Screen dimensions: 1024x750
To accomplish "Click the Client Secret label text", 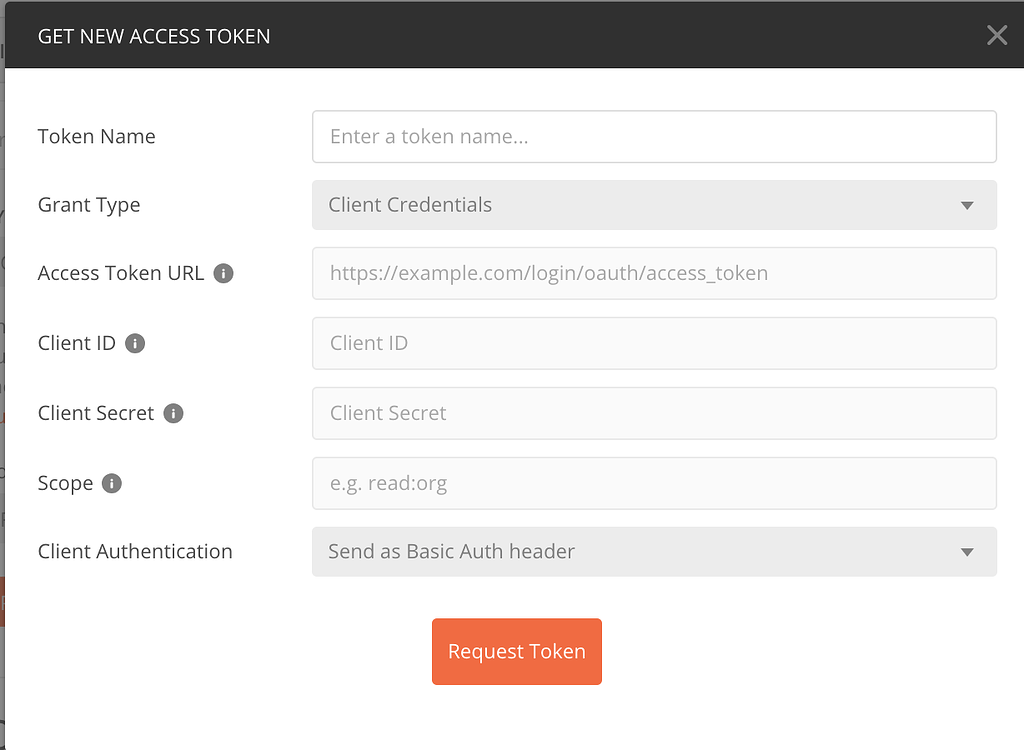I will point(96,413).
